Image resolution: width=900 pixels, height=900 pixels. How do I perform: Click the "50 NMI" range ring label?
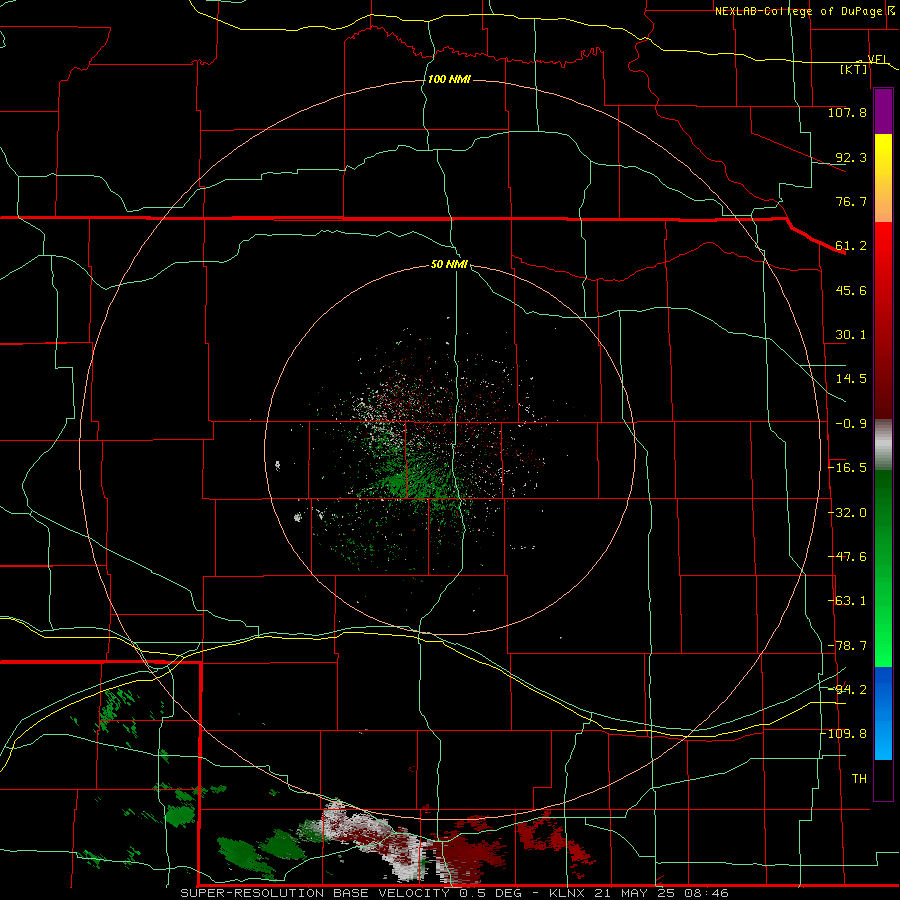tap(449, 265)
